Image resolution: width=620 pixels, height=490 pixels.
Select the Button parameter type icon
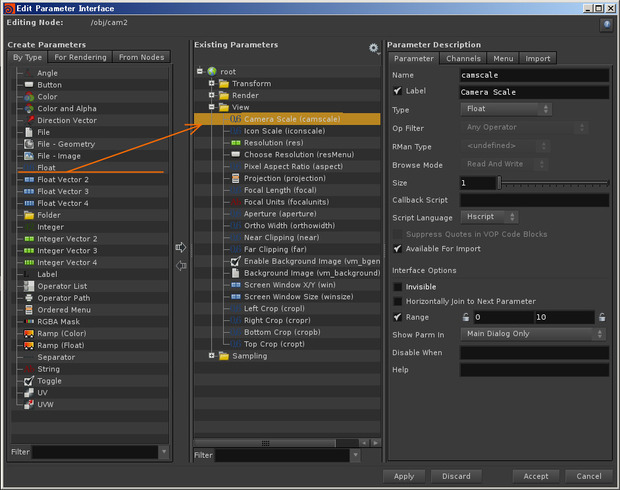(29, 85)
